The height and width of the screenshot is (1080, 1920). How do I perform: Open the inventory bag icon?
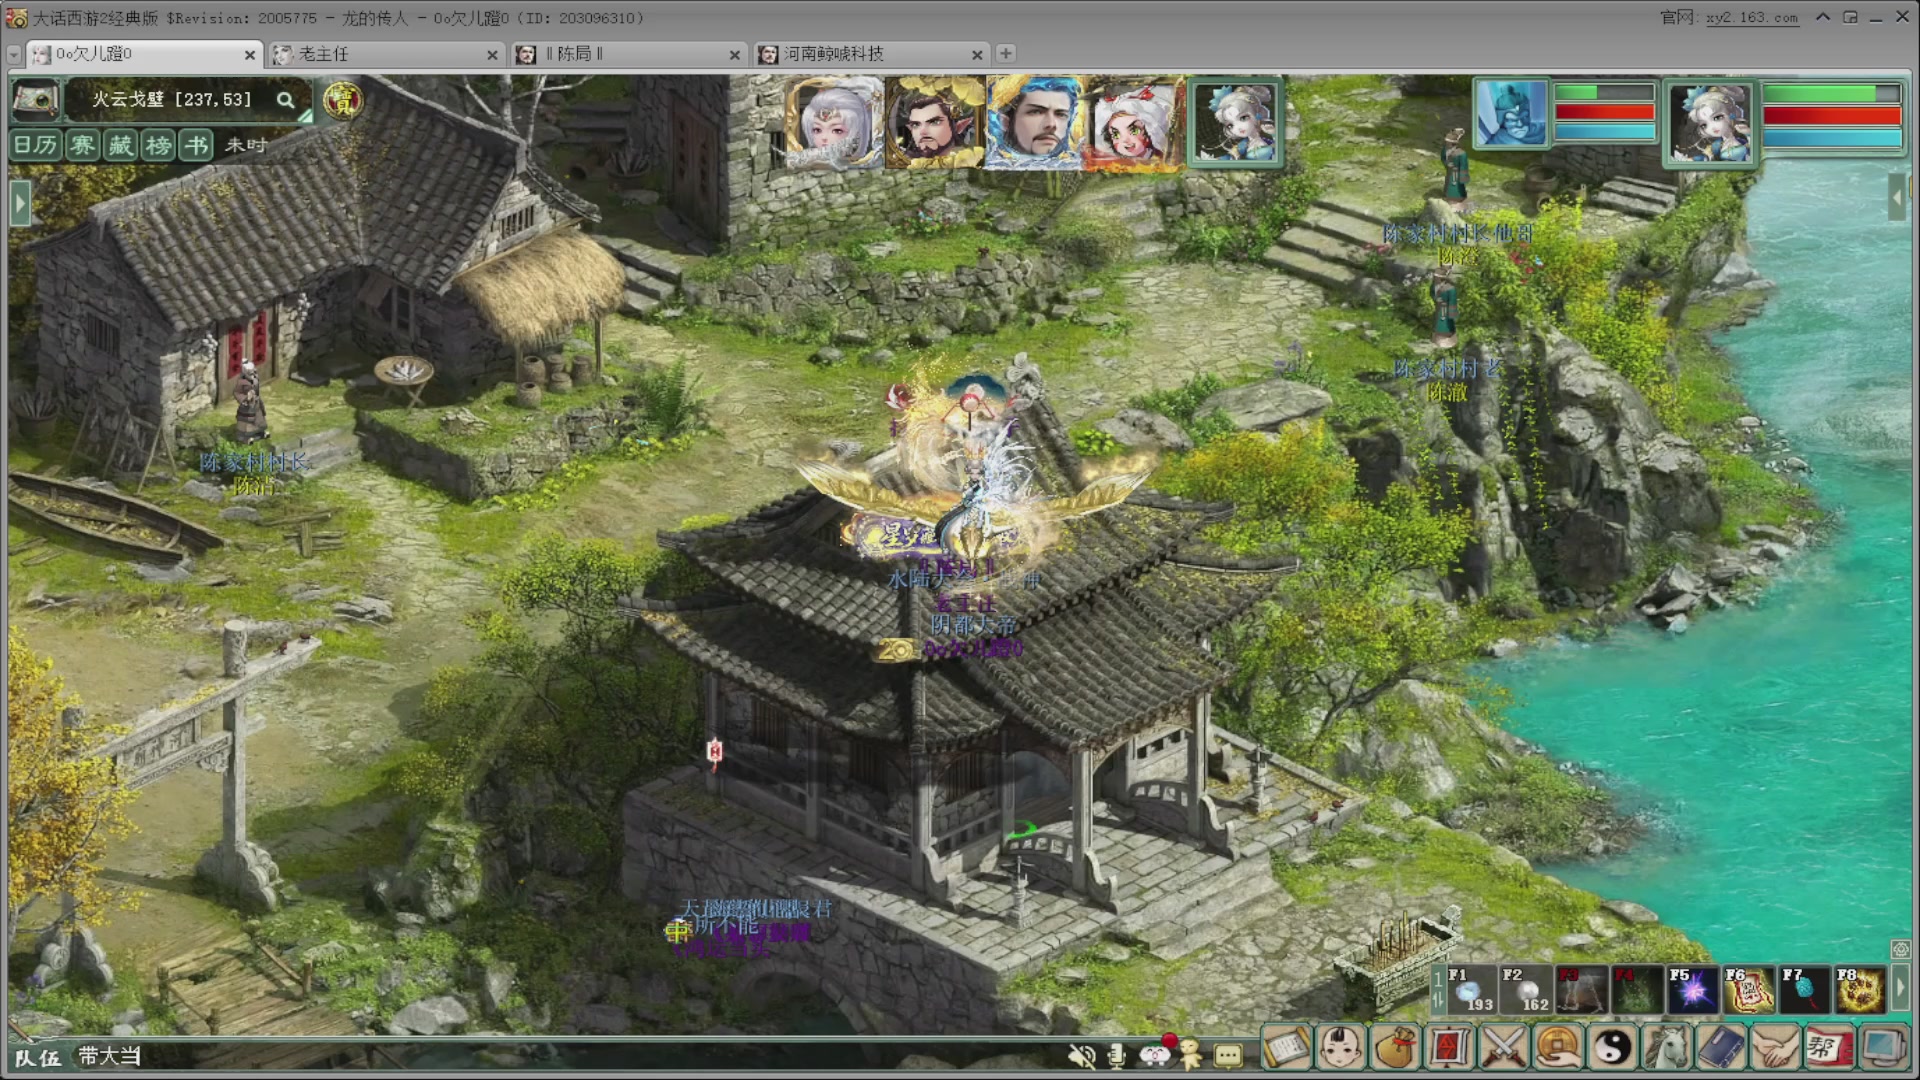click(x=1396, y=1048)
